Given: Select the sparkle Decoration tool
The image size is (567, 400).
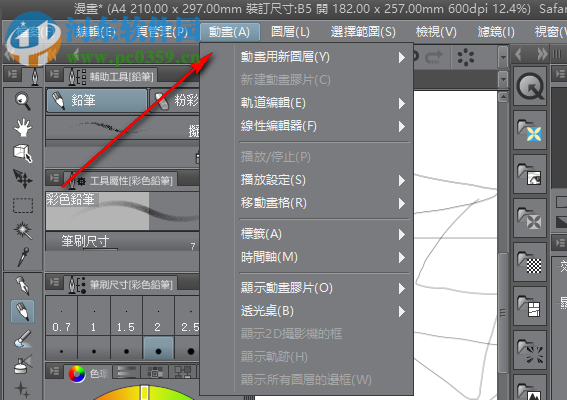Looking at the screenshot, I should (x=22, y=389).
